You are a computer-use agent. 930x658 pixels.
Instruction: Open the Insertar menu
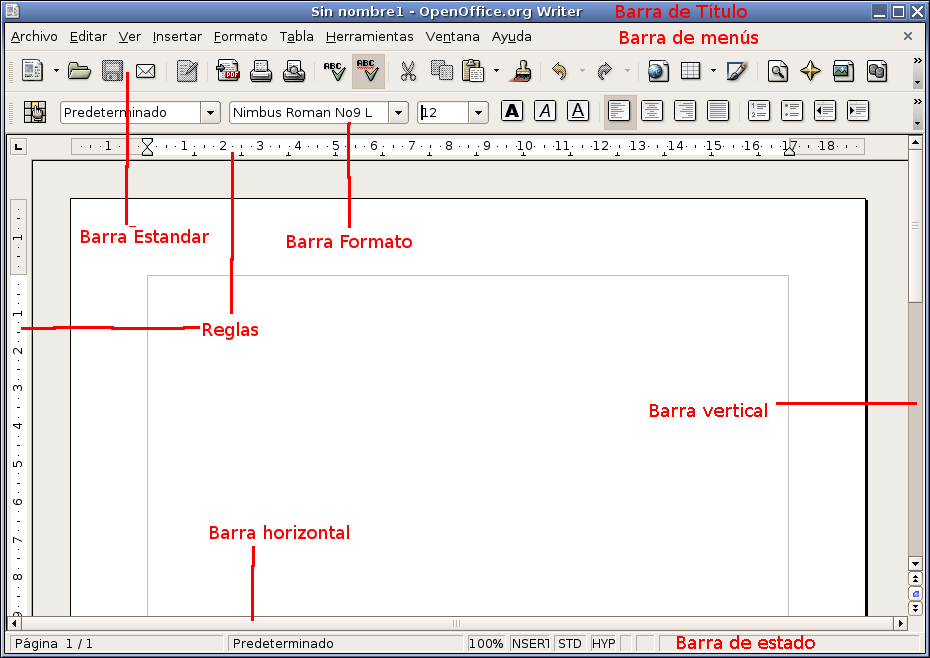pyautogui.click(x=177, y=37)
